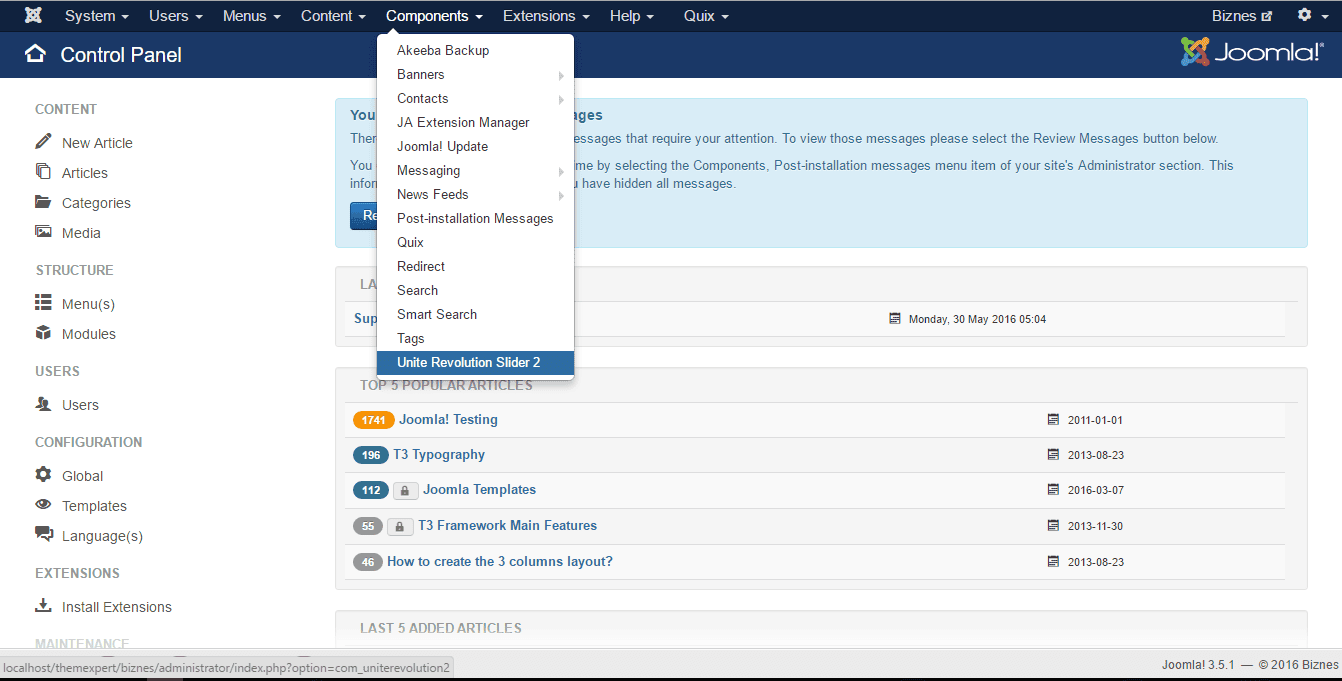
Task: Choose Akeeba Backup from Components menu
Action: (x=443, y=51)
